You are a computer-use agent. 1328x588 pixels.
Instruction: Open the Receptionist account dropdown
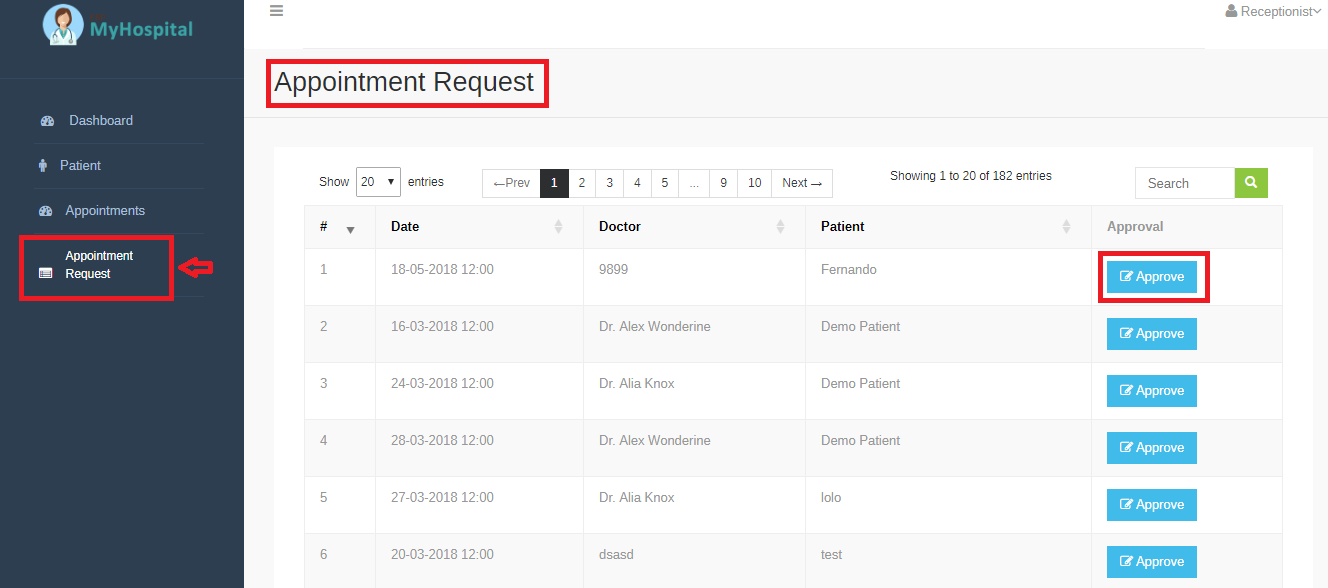point(1274,12)
